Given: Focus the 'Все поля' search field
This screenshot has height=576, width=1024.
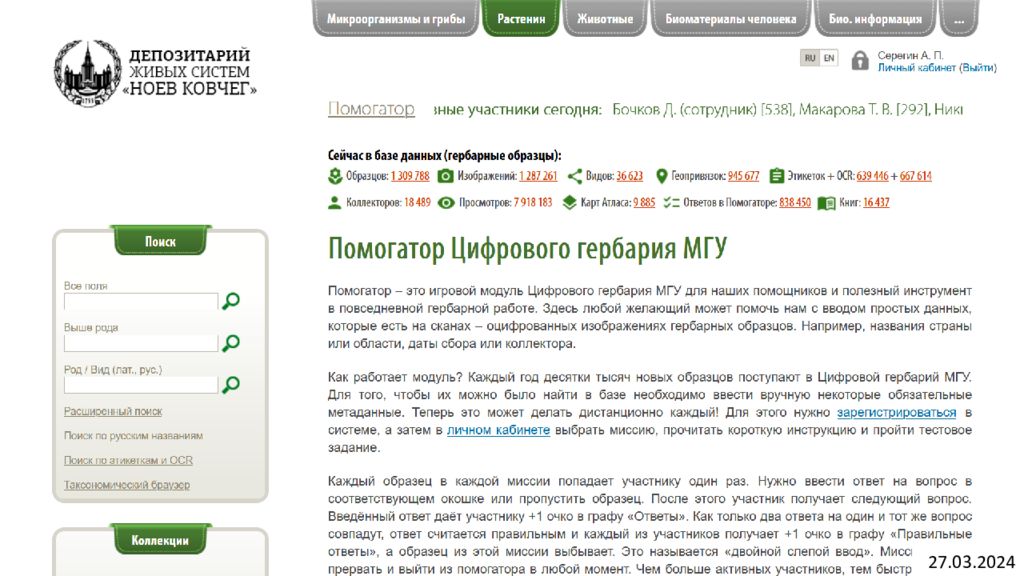Looking at the screenshot, I should (141, 301).
